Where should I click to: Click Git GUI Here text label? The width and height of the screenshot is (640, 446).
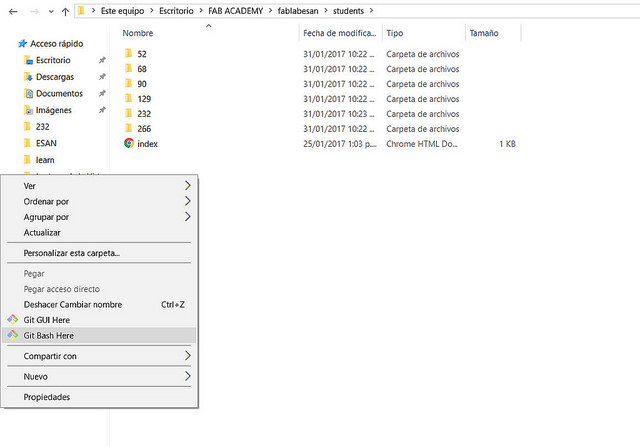click(x=47, y=320)
